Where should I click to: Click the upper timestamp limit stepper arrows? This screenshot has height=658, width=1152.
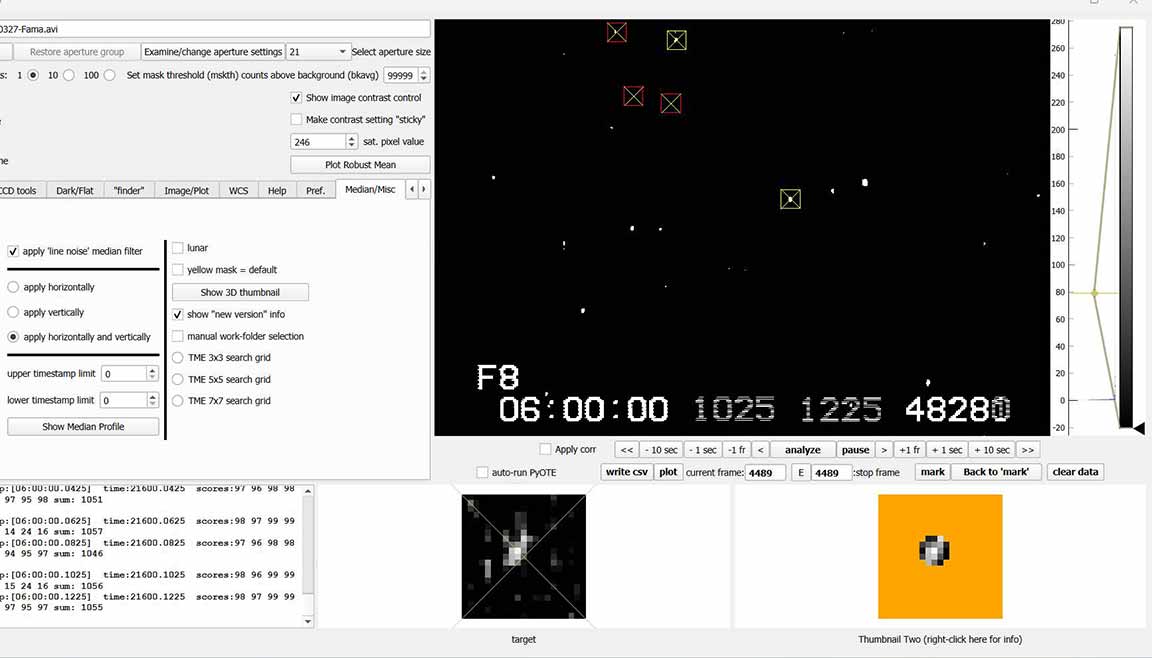[152, 374]
